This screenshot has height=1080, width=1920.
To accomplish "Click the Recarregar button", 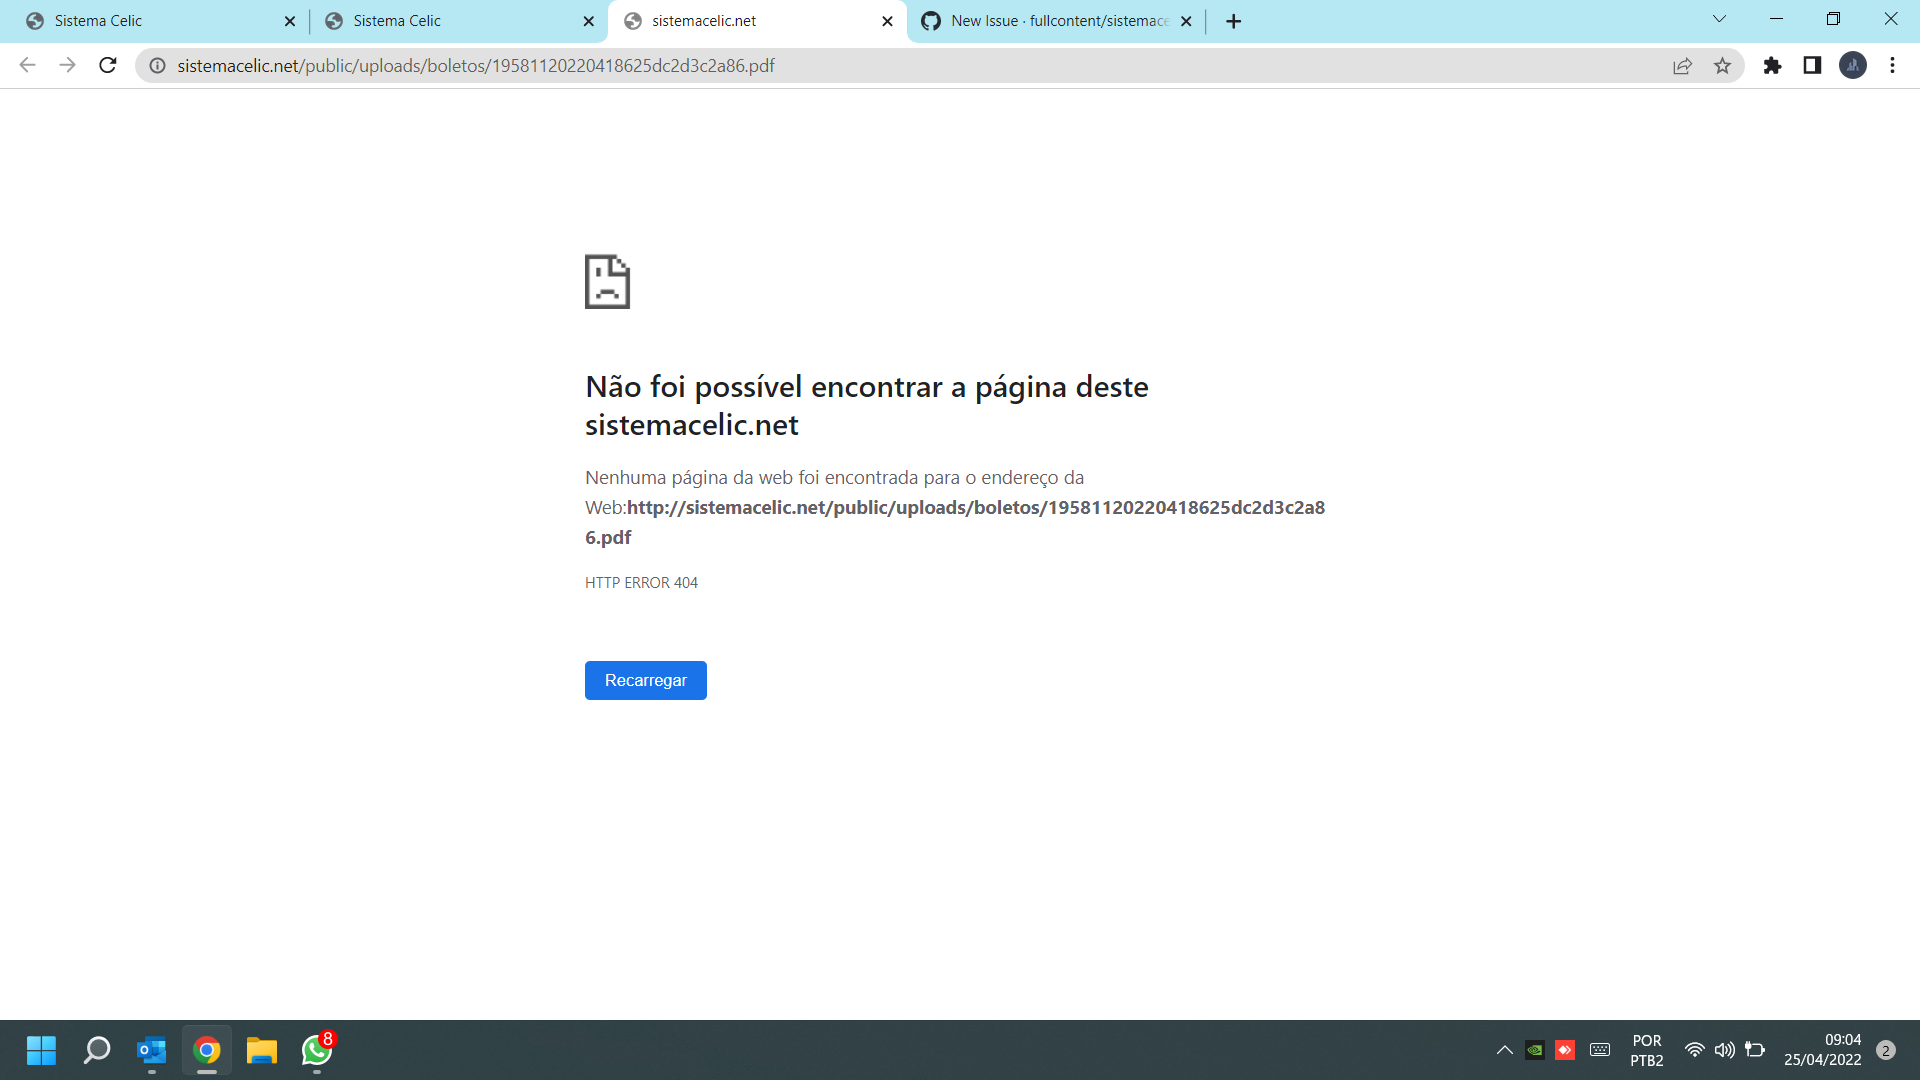I will click(645, 680).
